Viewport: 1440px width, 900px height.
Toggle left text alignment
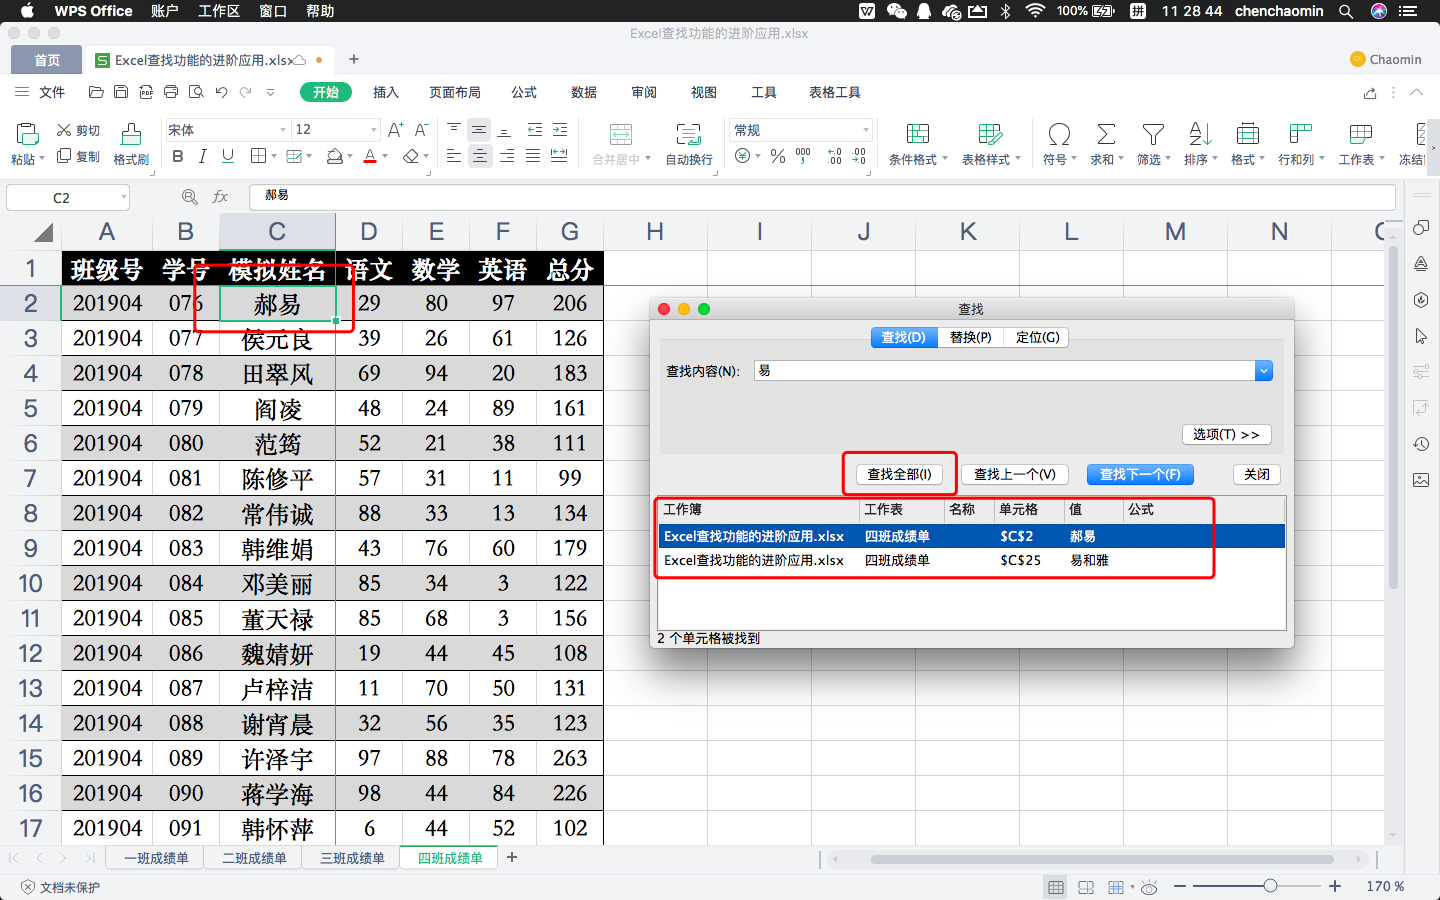tap(454, 156)
